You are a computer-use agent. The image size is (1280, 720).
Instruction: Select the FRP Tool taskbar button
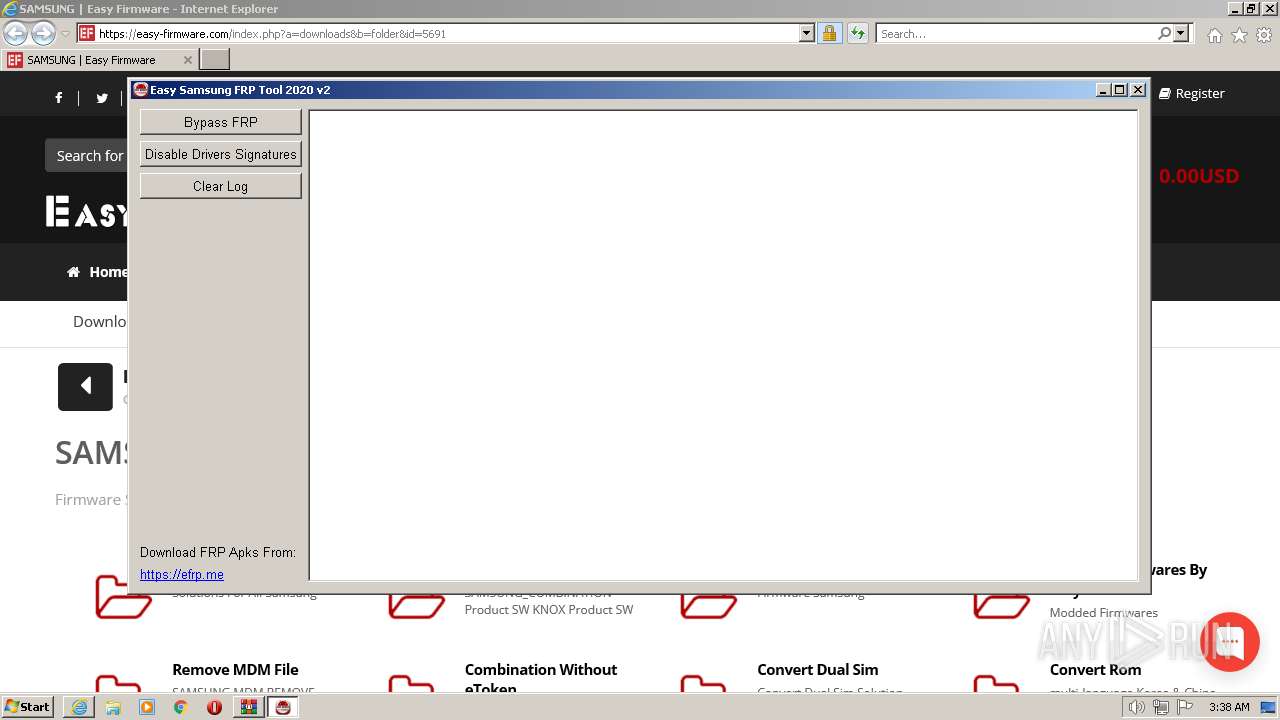pyautogui.click(x=283, y=707)
